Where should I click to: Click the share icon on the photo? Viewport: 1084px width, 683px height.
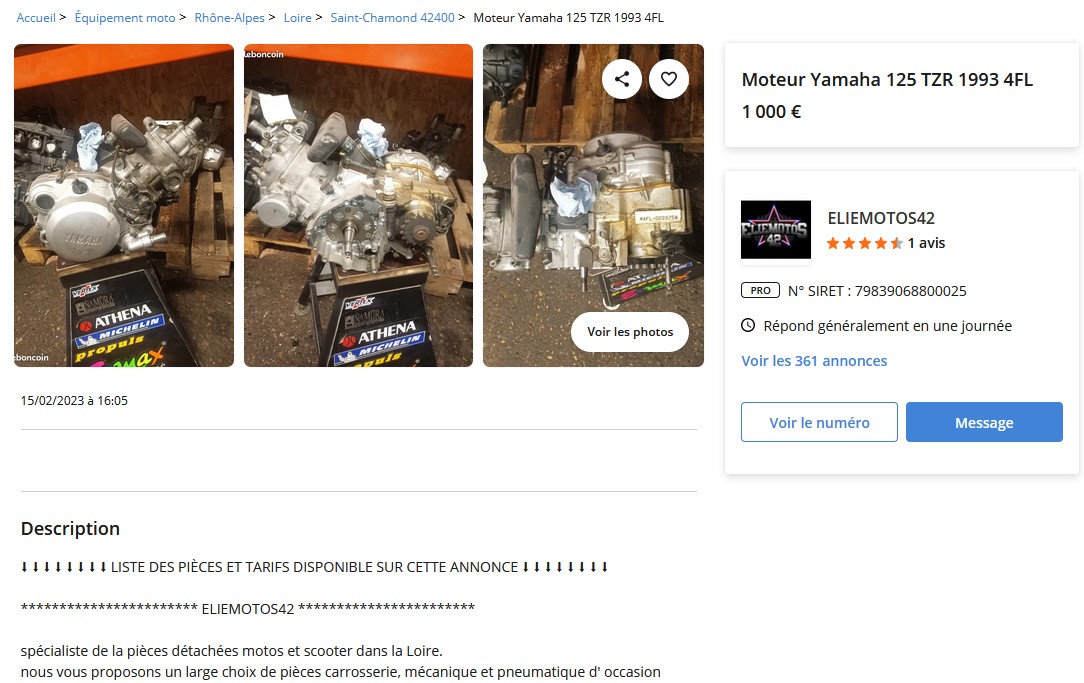pos(622,79)
